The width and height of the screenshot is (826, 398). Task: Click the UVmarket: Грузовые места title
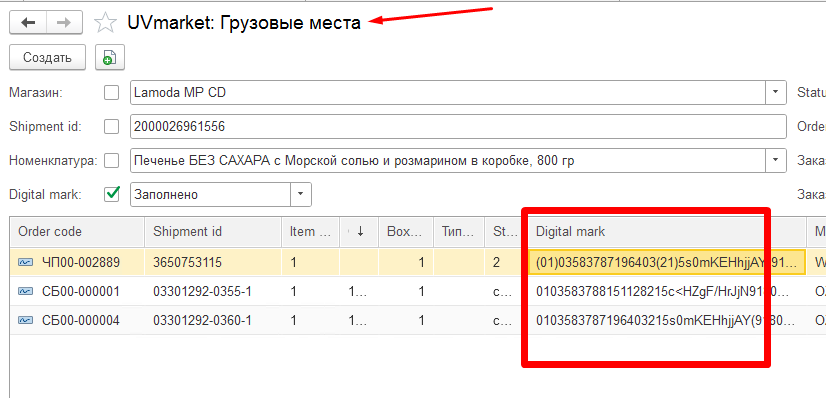pyautogui.click(x=244, y=23)
